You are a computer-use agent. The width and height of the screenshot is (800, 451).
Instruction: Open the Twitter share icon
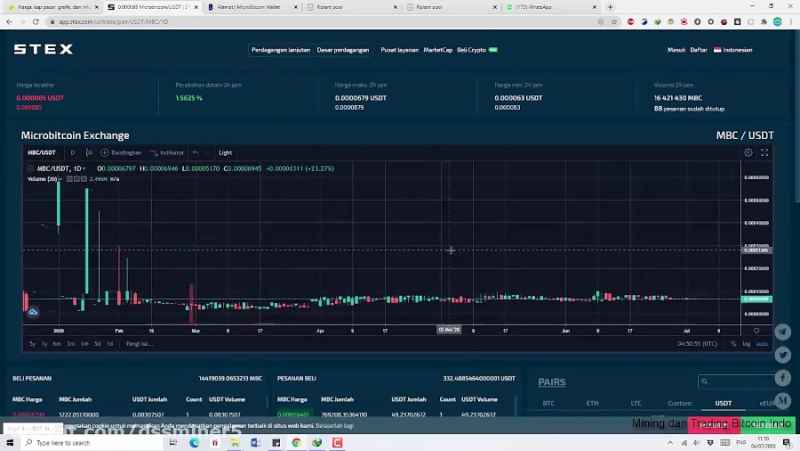point(783,355)
